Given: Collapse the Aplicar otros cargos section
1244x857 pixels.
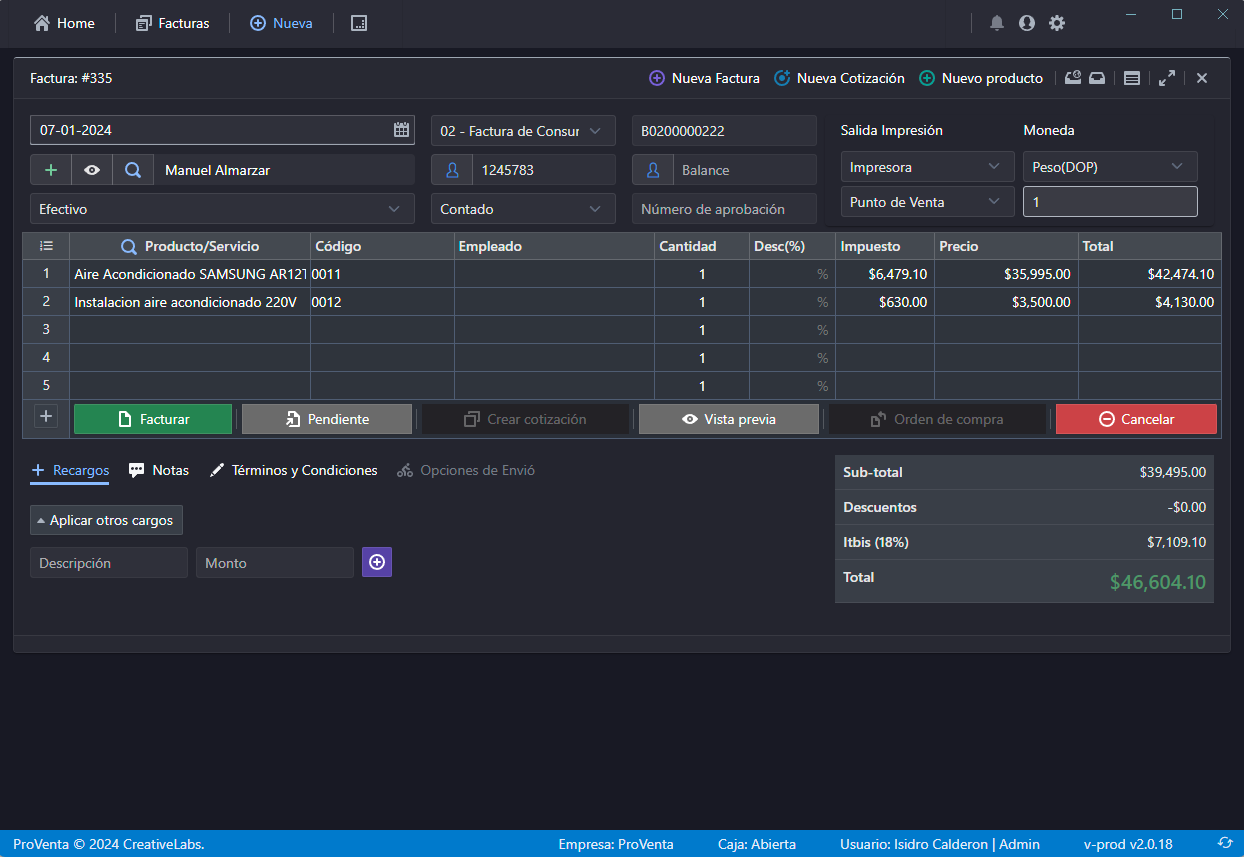Looking at the screenshot, I should coord(106,519).
